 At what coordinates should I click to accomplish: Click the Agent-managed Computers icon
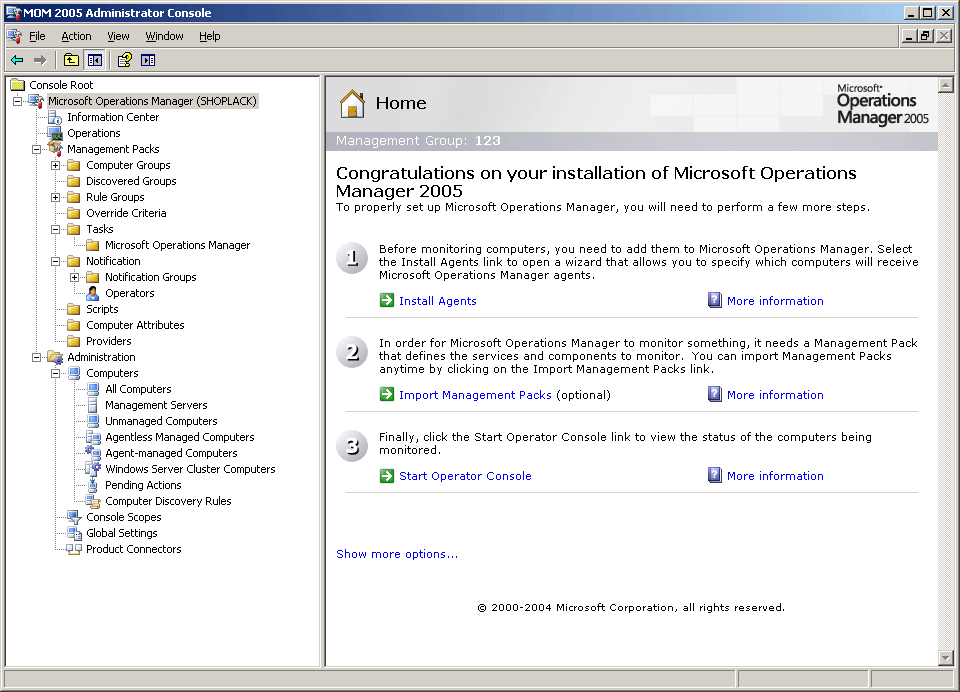[x=93, y=453]
